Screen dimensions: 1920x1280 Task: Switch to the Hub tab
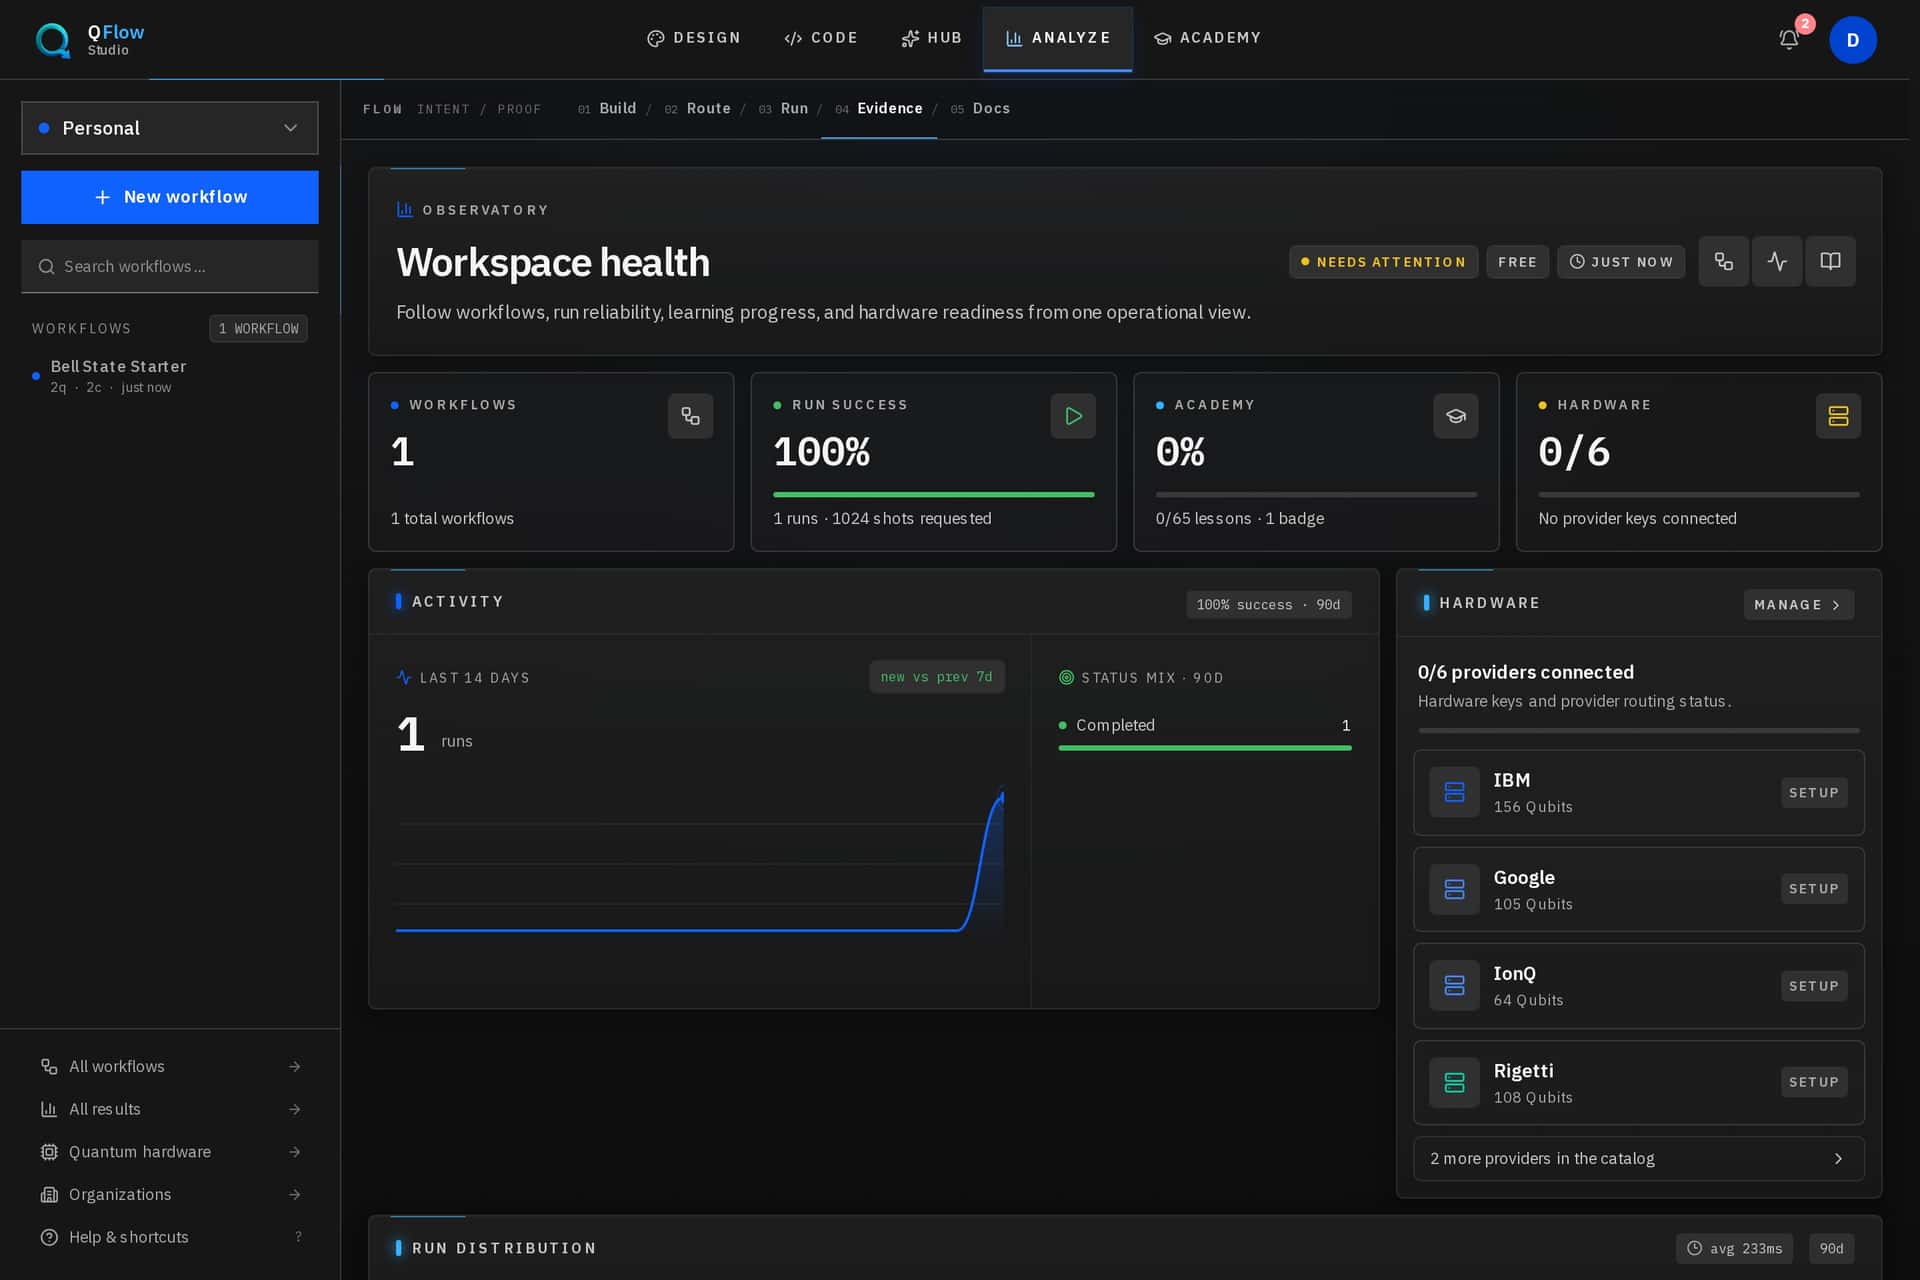(931, 38)
